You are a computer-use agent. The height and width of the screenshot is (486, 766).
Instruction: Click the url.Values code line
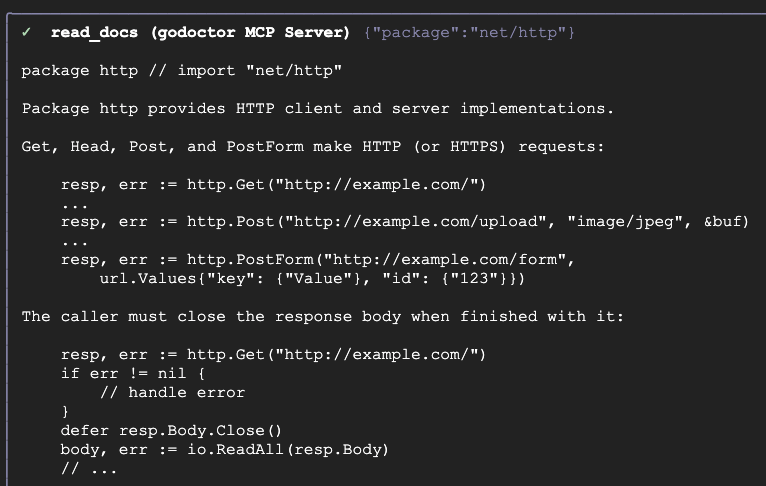(x=312, y=278)
